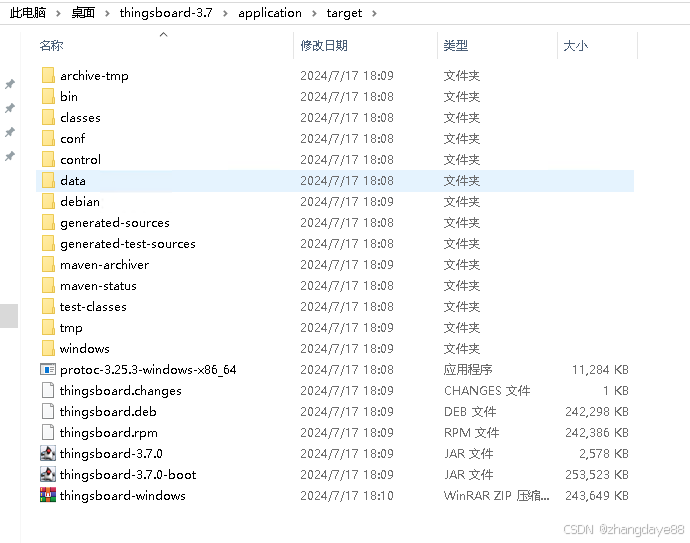Image resolution: width=690 pixels, height=543 pixels.
Task: Navigate to 桌面 in breadcrumb
Action: (x=83, y=13)
